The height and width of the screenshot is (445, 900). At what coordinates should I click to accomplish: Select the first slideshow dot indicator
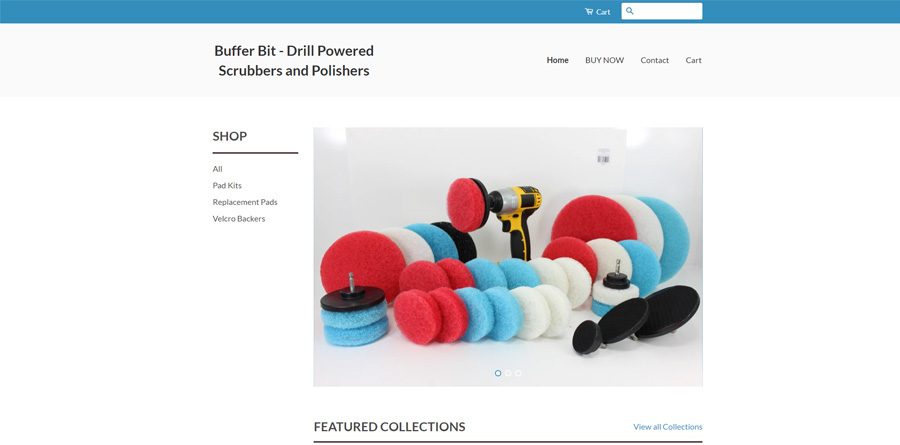498,373
